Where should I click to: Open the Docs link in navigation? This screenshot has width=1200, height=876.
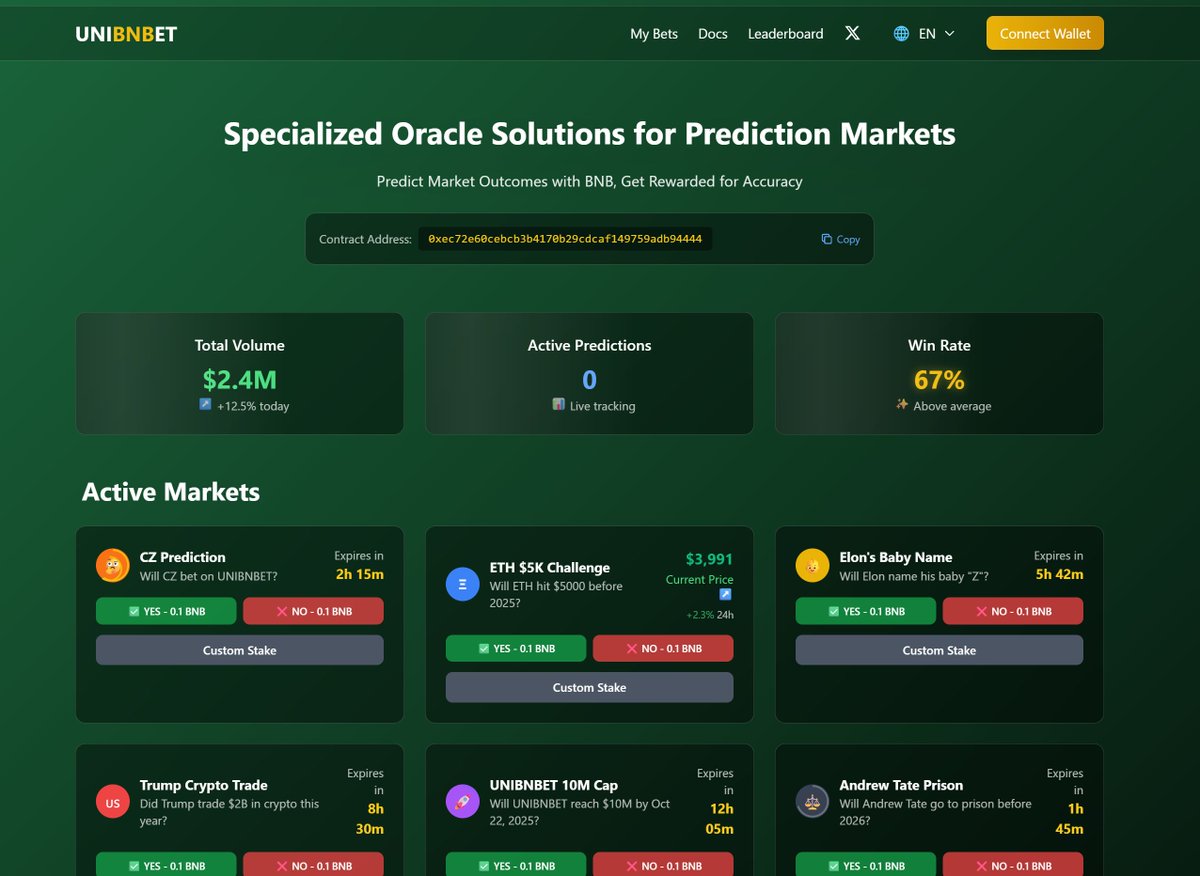(713, 33)
